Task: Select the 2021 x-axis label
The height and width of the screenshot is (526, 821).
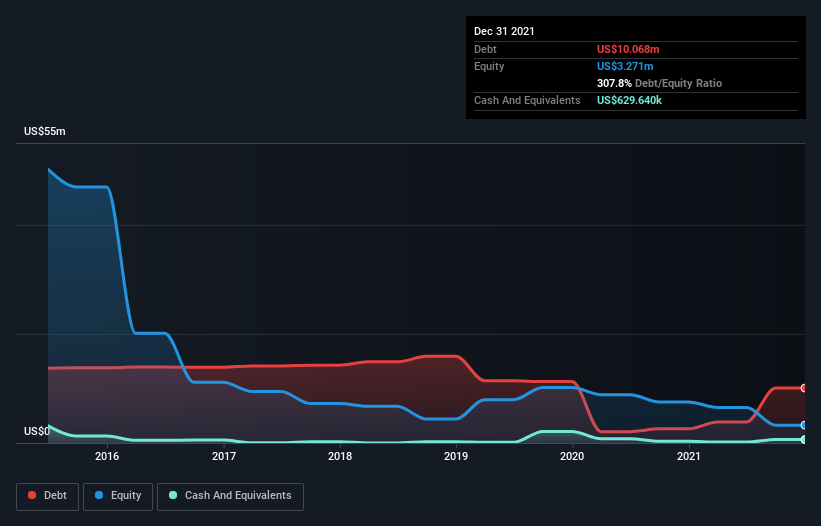Action: (x=689, y=456)
